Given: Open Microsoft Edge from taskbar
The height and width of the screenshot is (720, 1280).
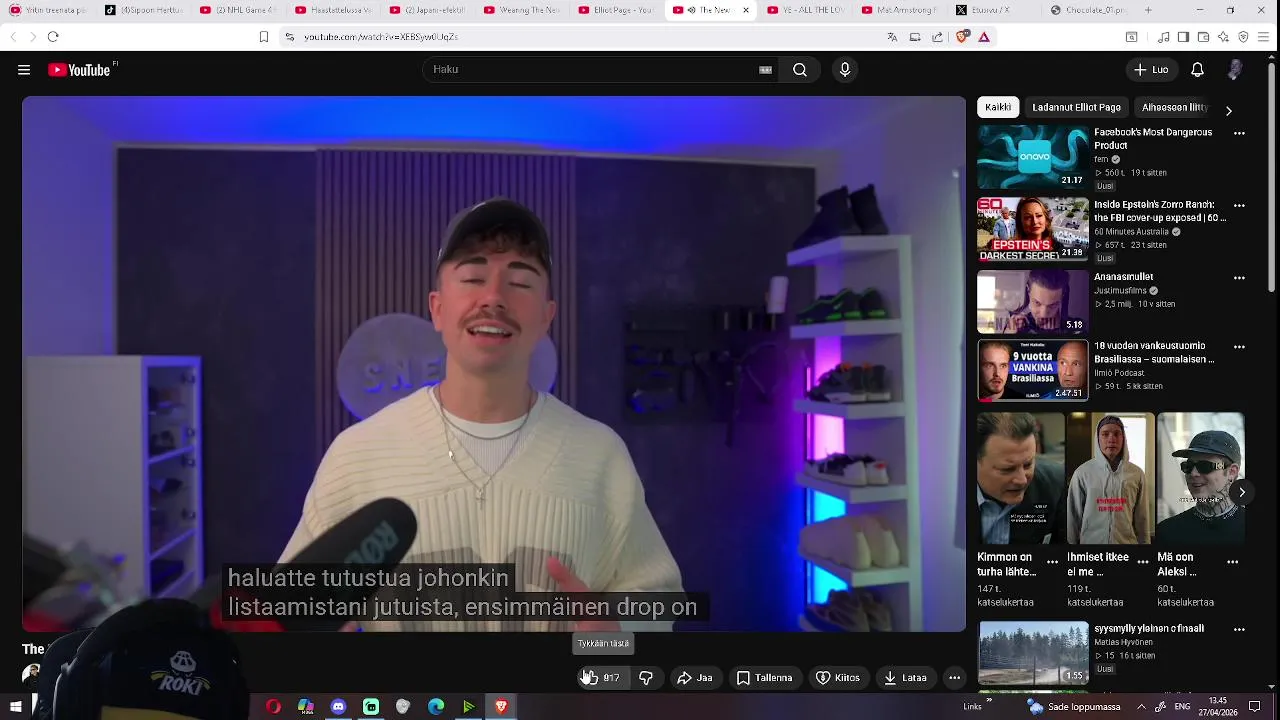Looking at the screenshot, I should (x=436, y=707).
